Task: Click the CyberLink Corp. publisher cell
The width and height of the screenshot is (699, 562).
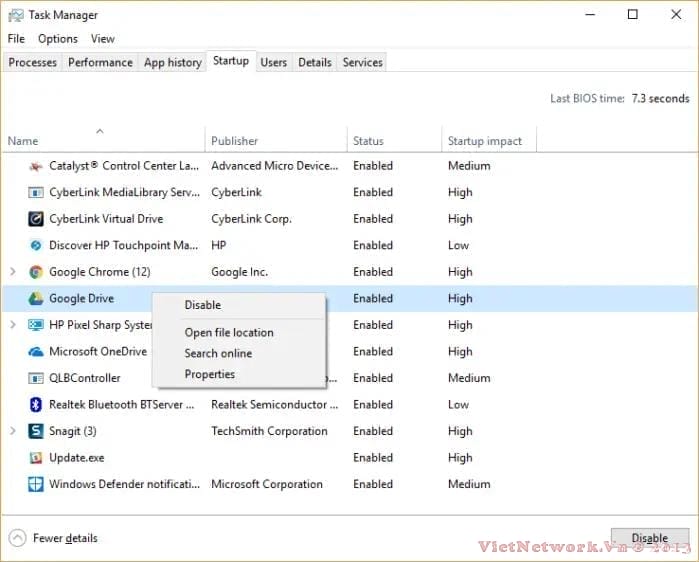Action: pos(251,219)
